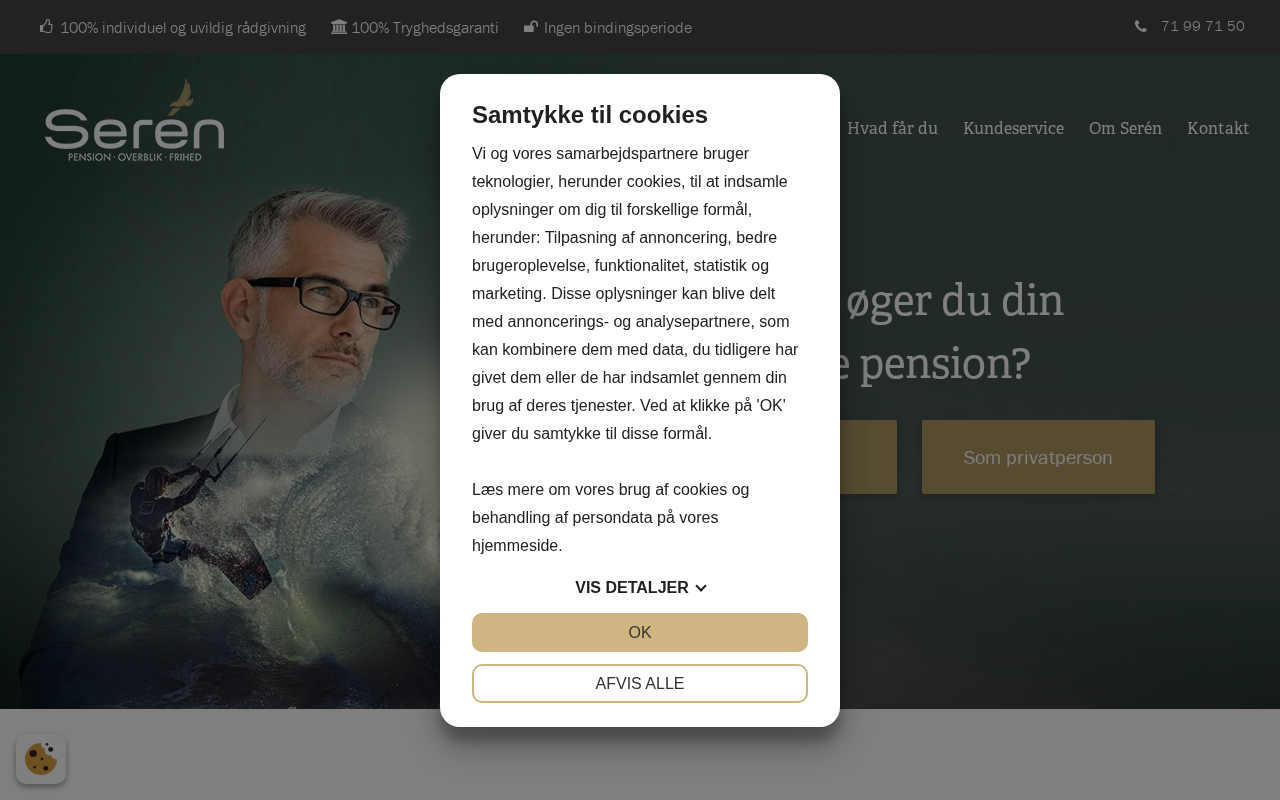The height and width of the screenshot is (800, 1280).
Task: Click the unlocked padlock icon
Action: coord(531,27)
